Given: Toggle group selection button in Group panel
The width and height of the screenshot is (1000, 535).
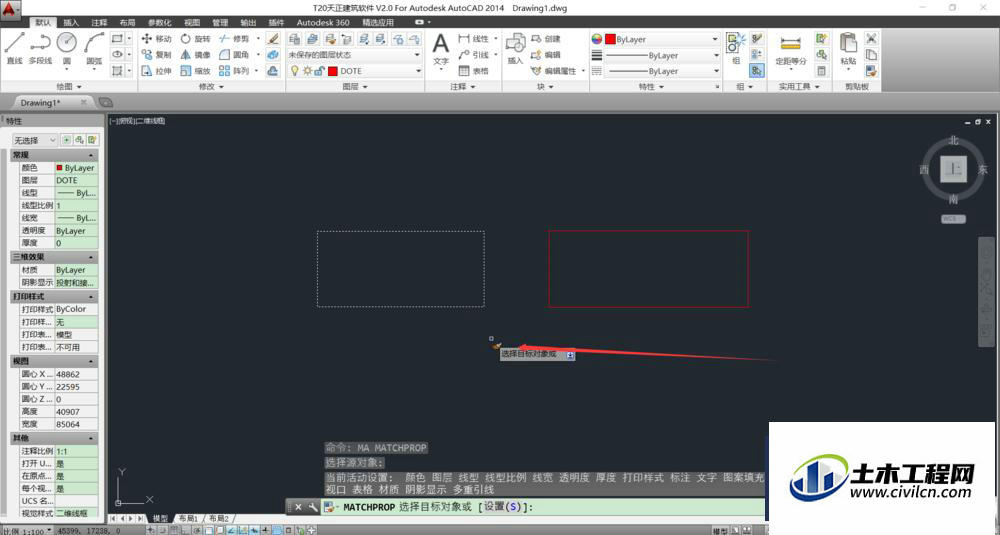Looking at the screenshot, I should (757, 71).
